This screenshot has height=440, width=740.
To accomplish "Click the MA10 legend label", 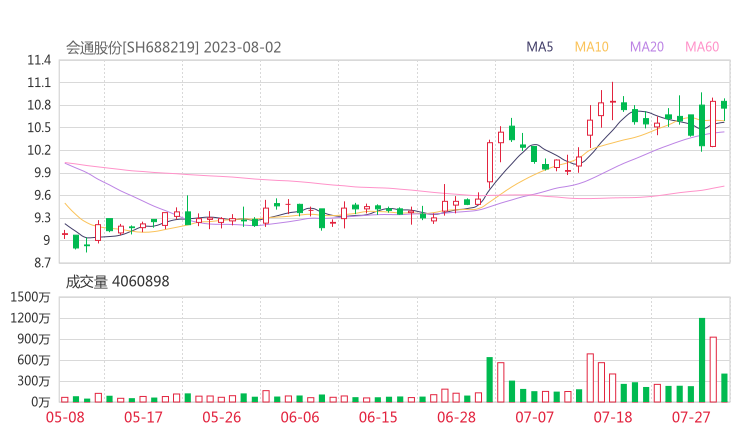I will click(x=592, y=47).
